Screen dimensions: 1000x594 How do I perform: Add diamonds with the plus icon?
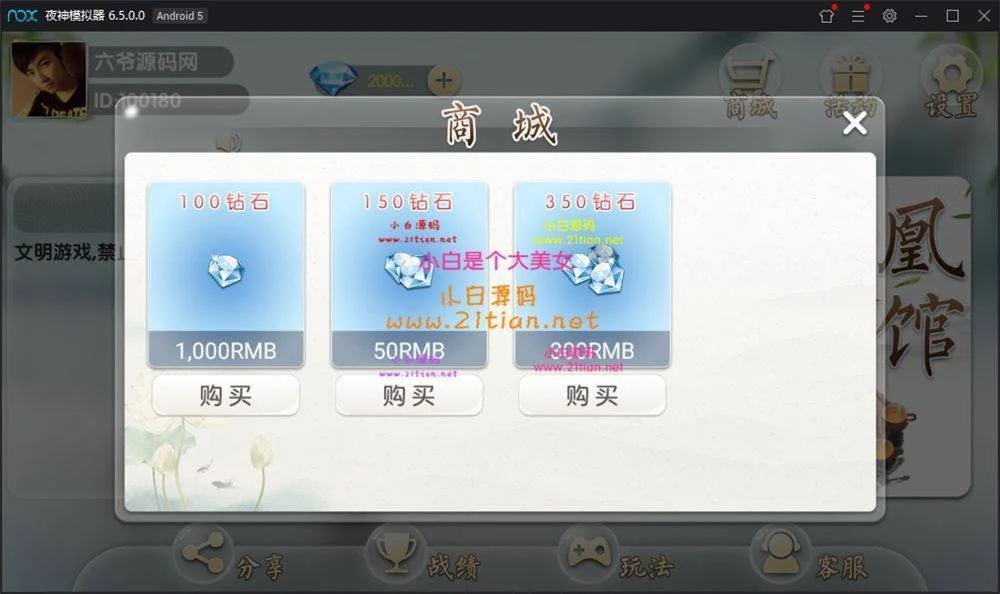tap(444, 80)
